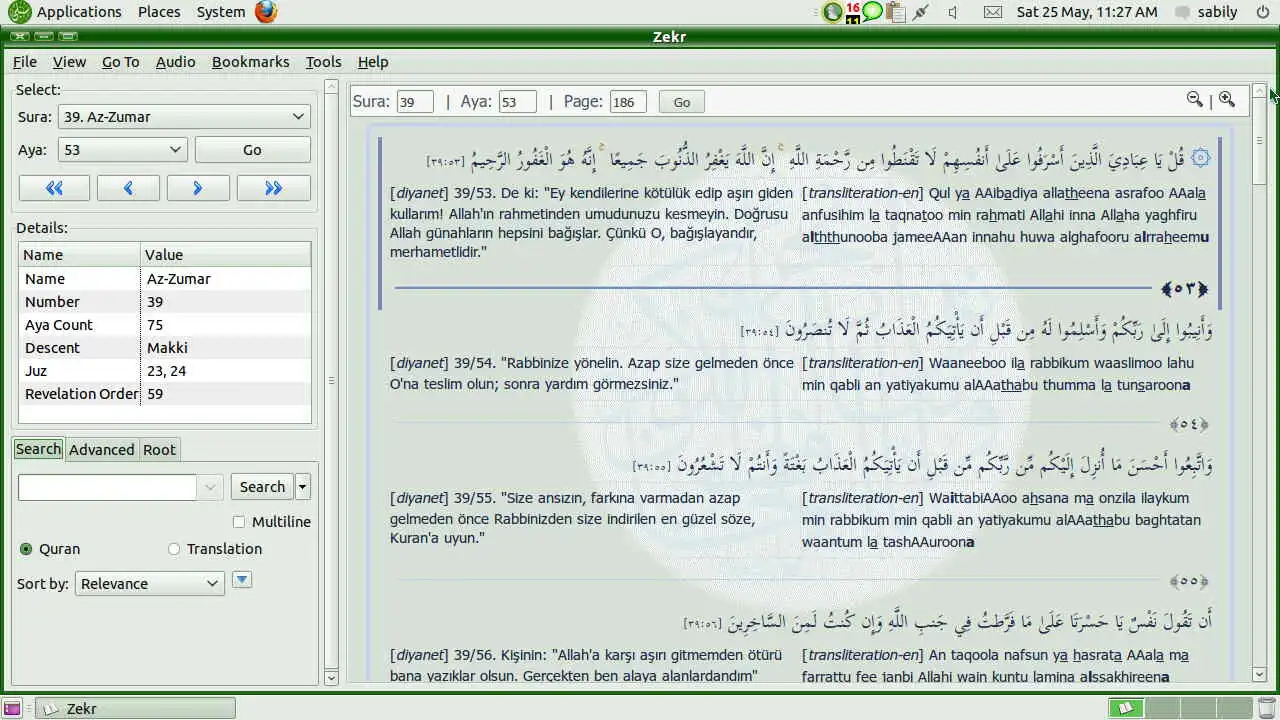The width and height of the screenshot is (1280, 720).
Task: Zoom out the Quran text
Action: [x=1194, y=99]
